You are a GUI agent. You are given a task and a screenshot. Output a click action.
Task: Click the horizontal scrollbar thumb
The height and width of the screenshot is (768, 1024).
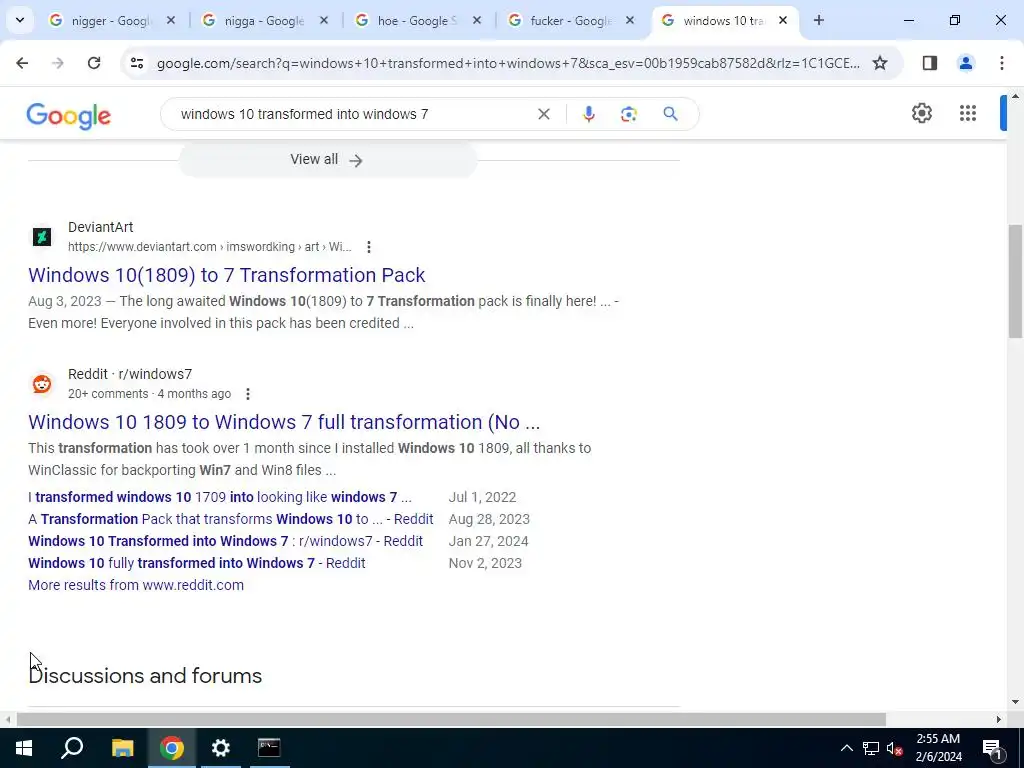[451, 719]
